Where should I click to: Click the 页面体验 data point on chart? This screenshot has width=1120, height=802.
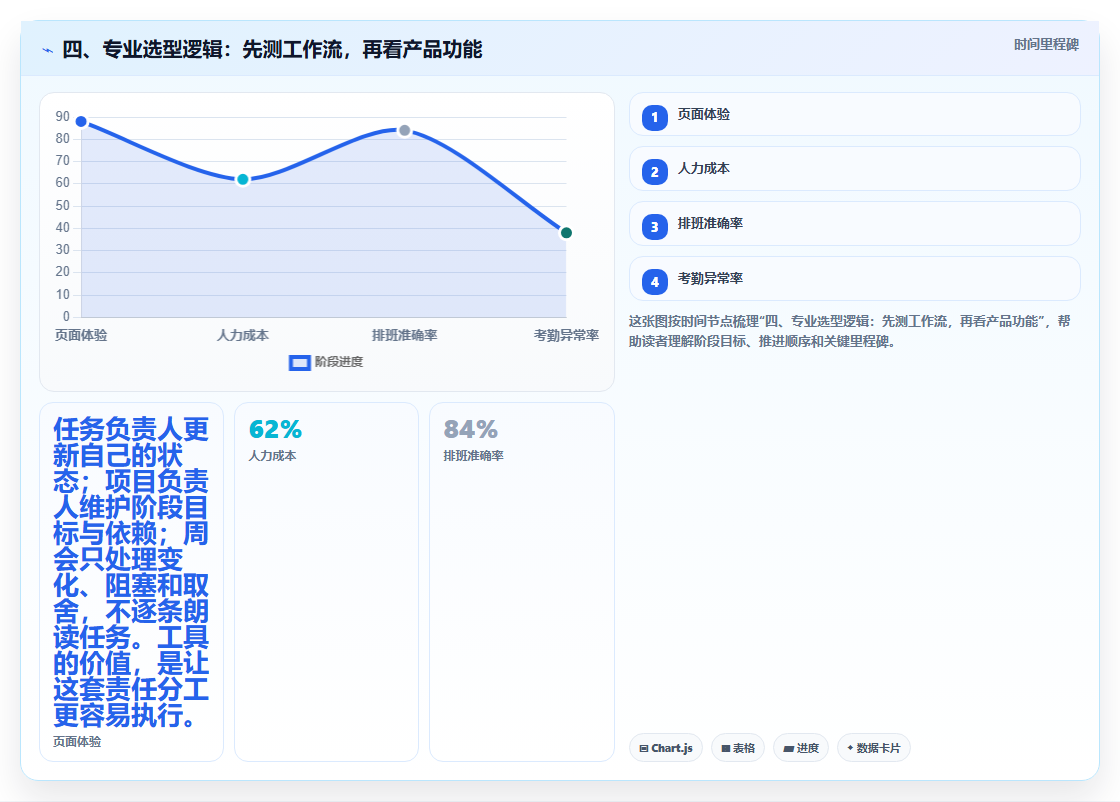tap(81, 121)
